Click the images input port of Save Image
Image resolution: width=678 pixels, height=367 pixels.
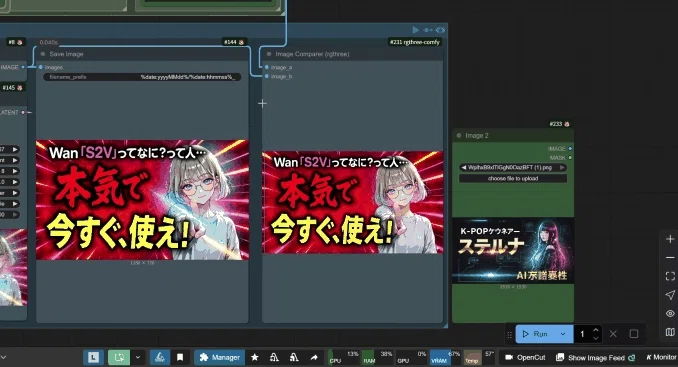click(41, 67)
